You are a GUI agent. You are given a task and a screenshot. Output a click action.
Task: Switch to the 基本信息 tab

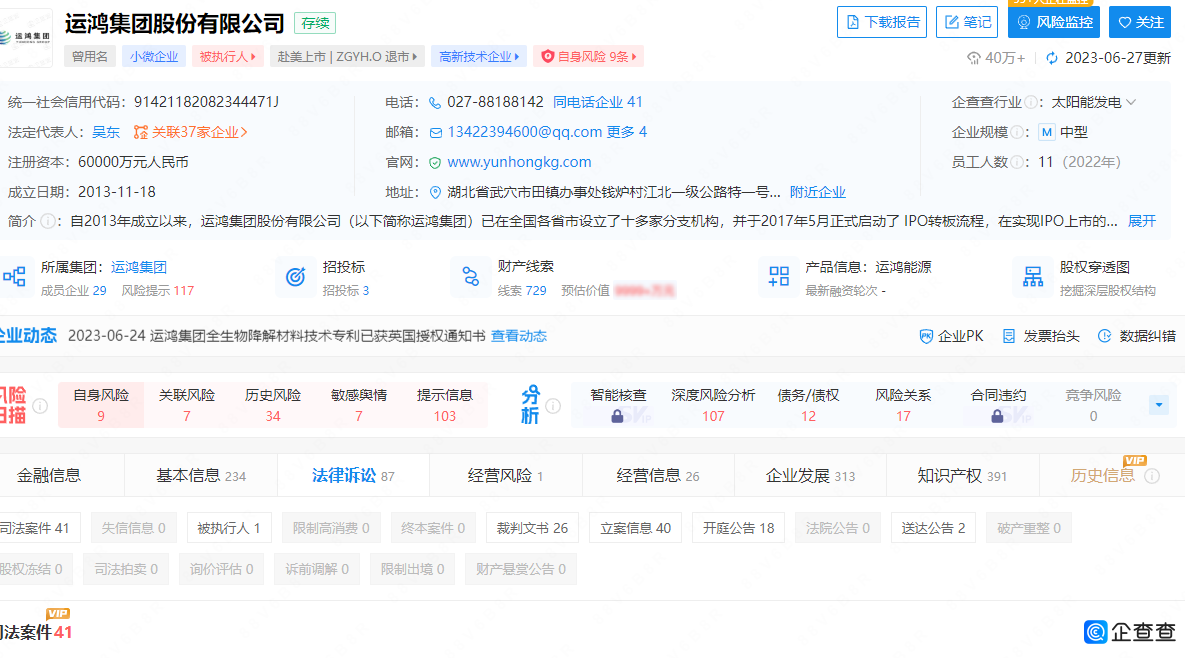coord(201,476)
